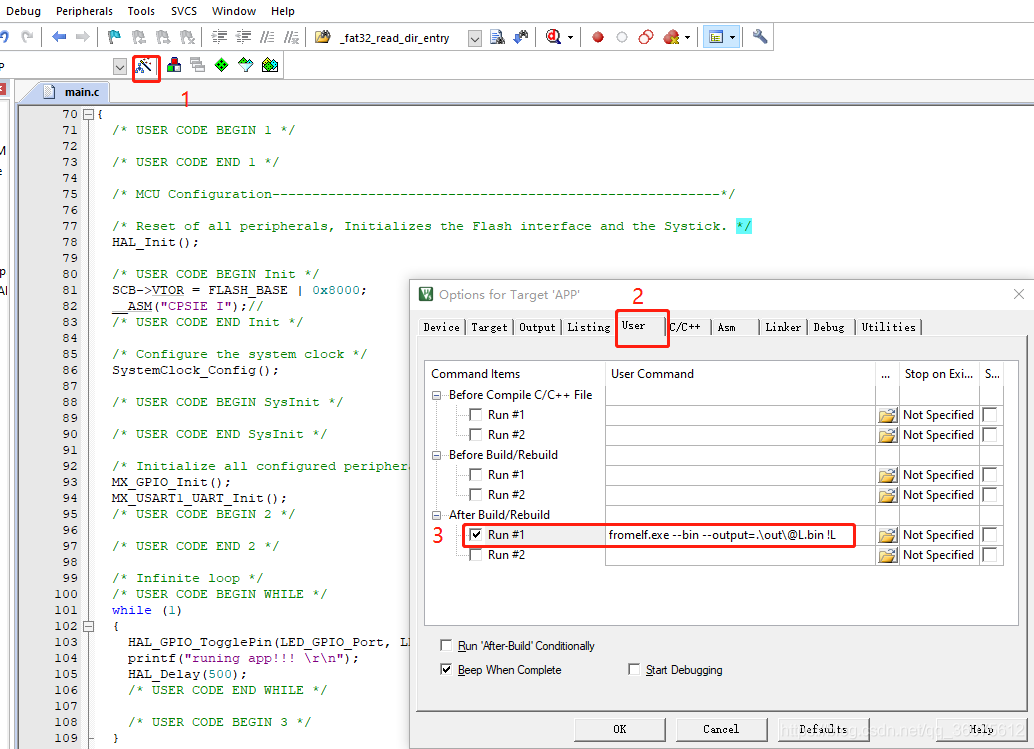This screenshot has height=749, width=1034.
Task: Switch to the Output tab
Action: point(537,327)
